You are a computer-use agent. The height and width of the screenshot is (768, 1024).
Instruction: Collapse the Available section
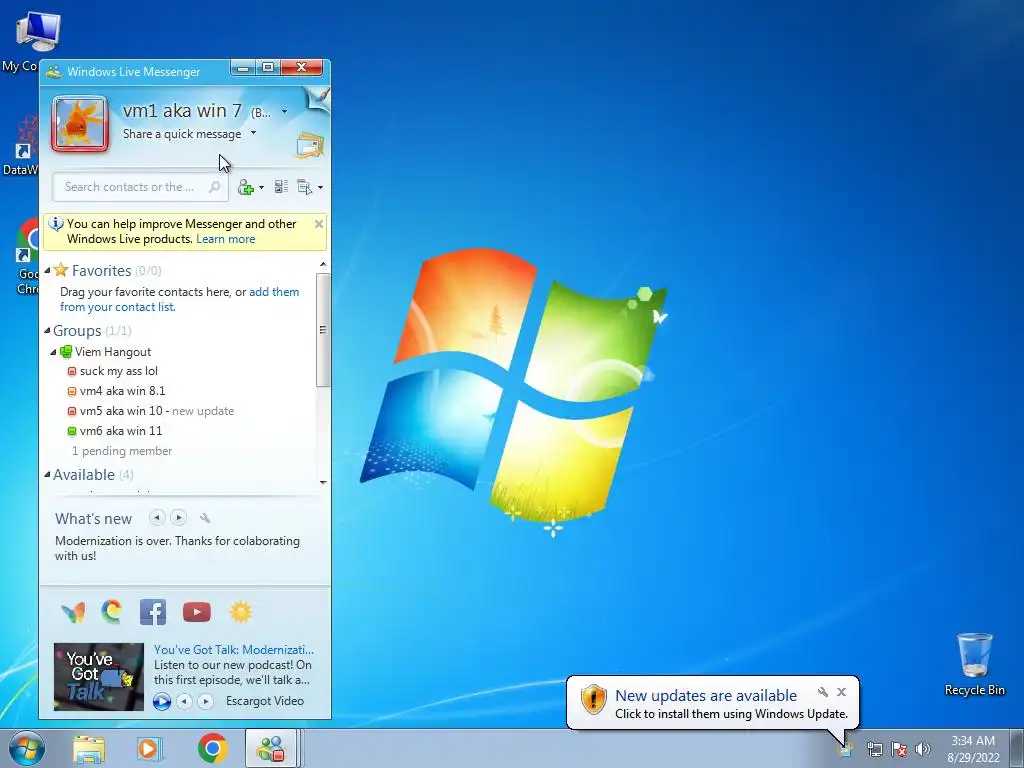[47, 475]
